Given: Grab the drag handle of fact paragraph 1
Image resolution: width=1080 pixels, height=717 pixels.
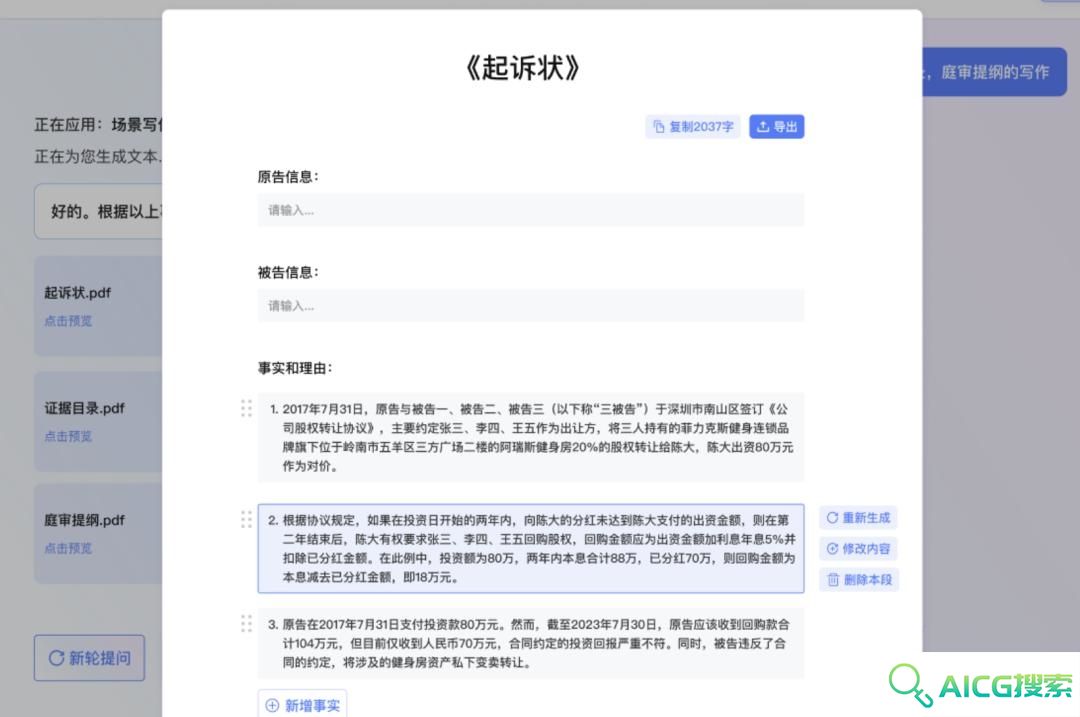Looking at the screenshot, I should pos(247,408).
